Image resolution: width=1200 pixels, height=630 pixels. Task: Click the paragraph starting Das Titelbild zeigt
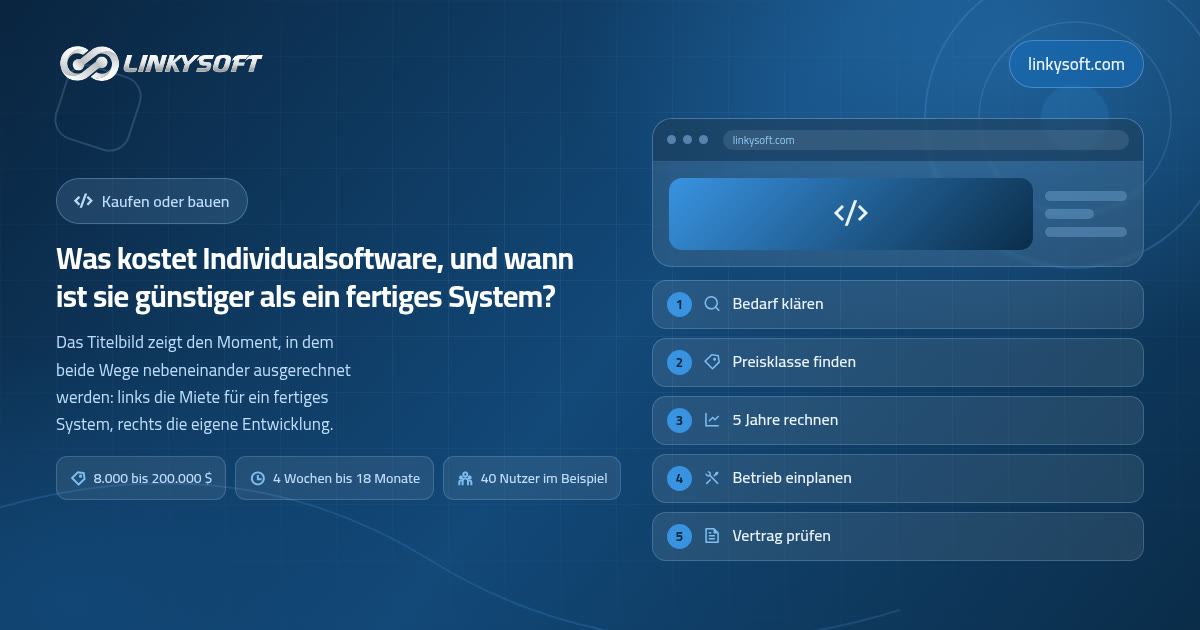204,383
